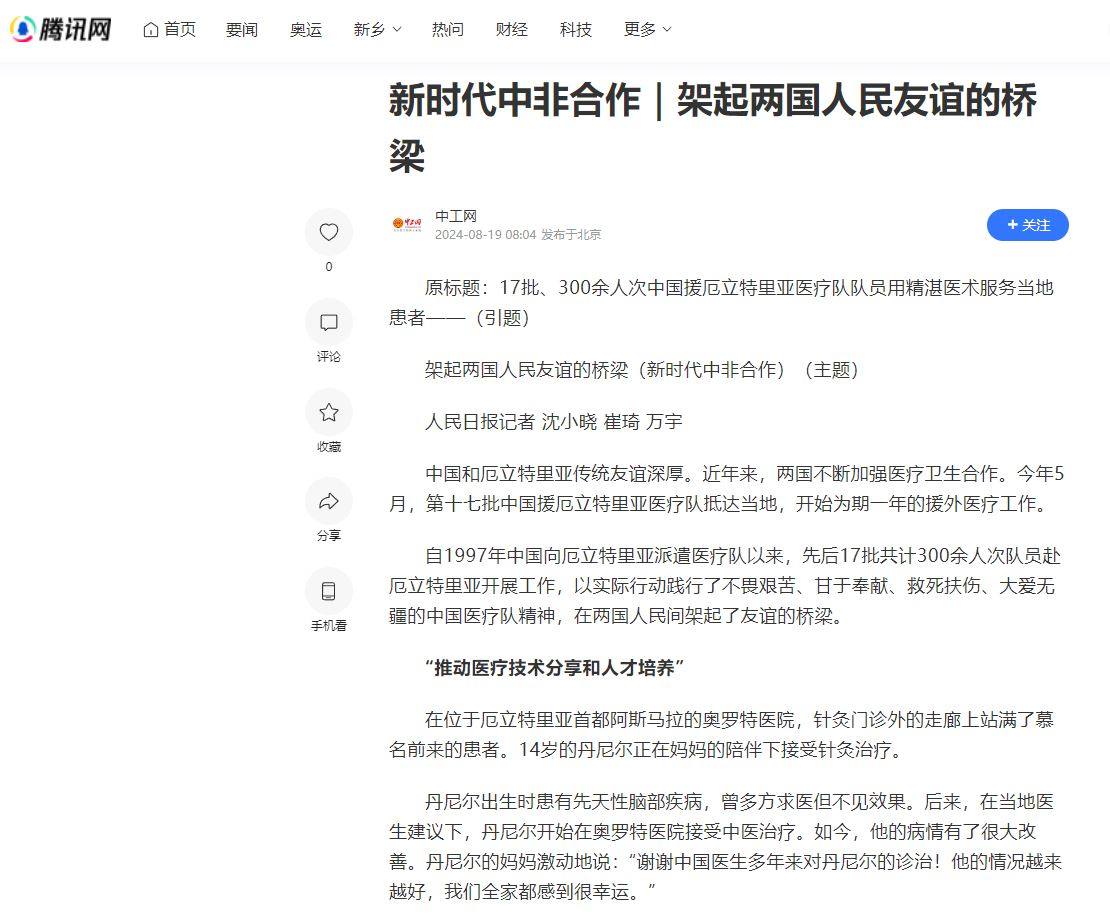
Task: Go to the 奥运 section
Action: pos(306,30)
